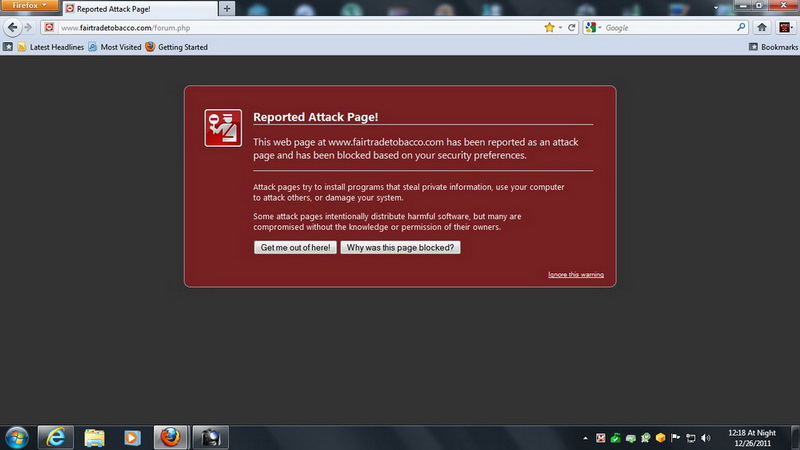800x450 pixels.
Task: Click the red X tray icon
Action: [601, 438]
